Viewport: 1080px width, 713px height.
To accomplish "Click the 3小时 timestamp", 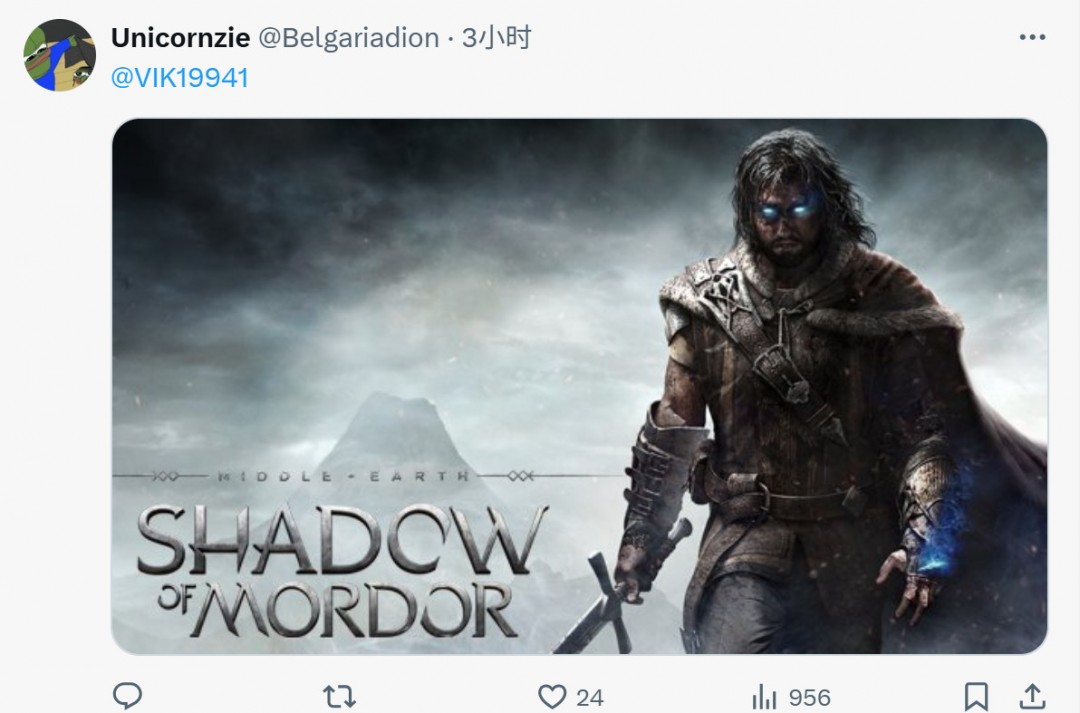I will point(497,38).
